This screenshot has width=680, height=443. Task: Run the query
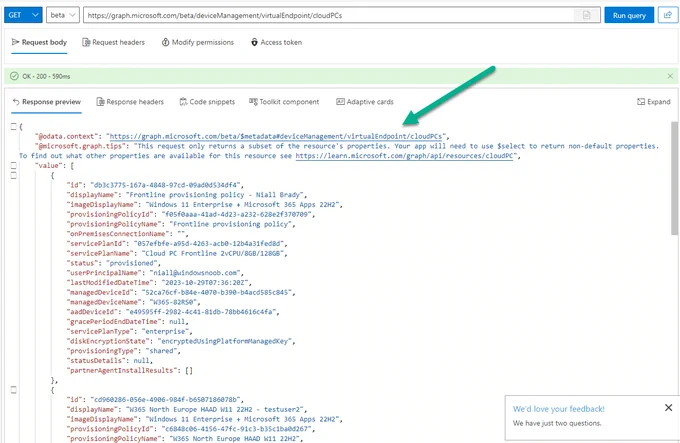pos(629,15)
